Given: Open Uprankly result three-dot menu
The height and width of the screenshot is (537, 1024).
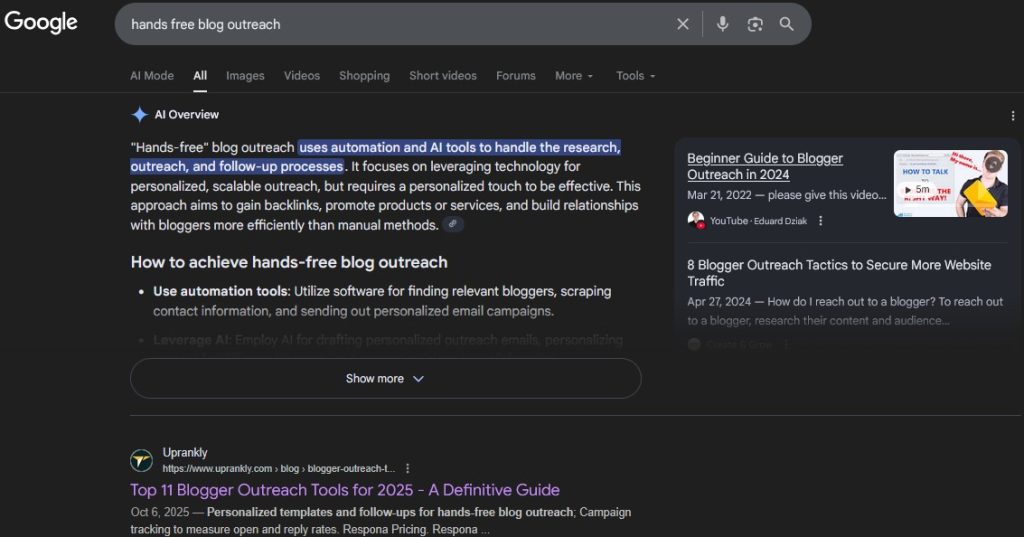Looking at the screenshot, I should click(408, 468).
